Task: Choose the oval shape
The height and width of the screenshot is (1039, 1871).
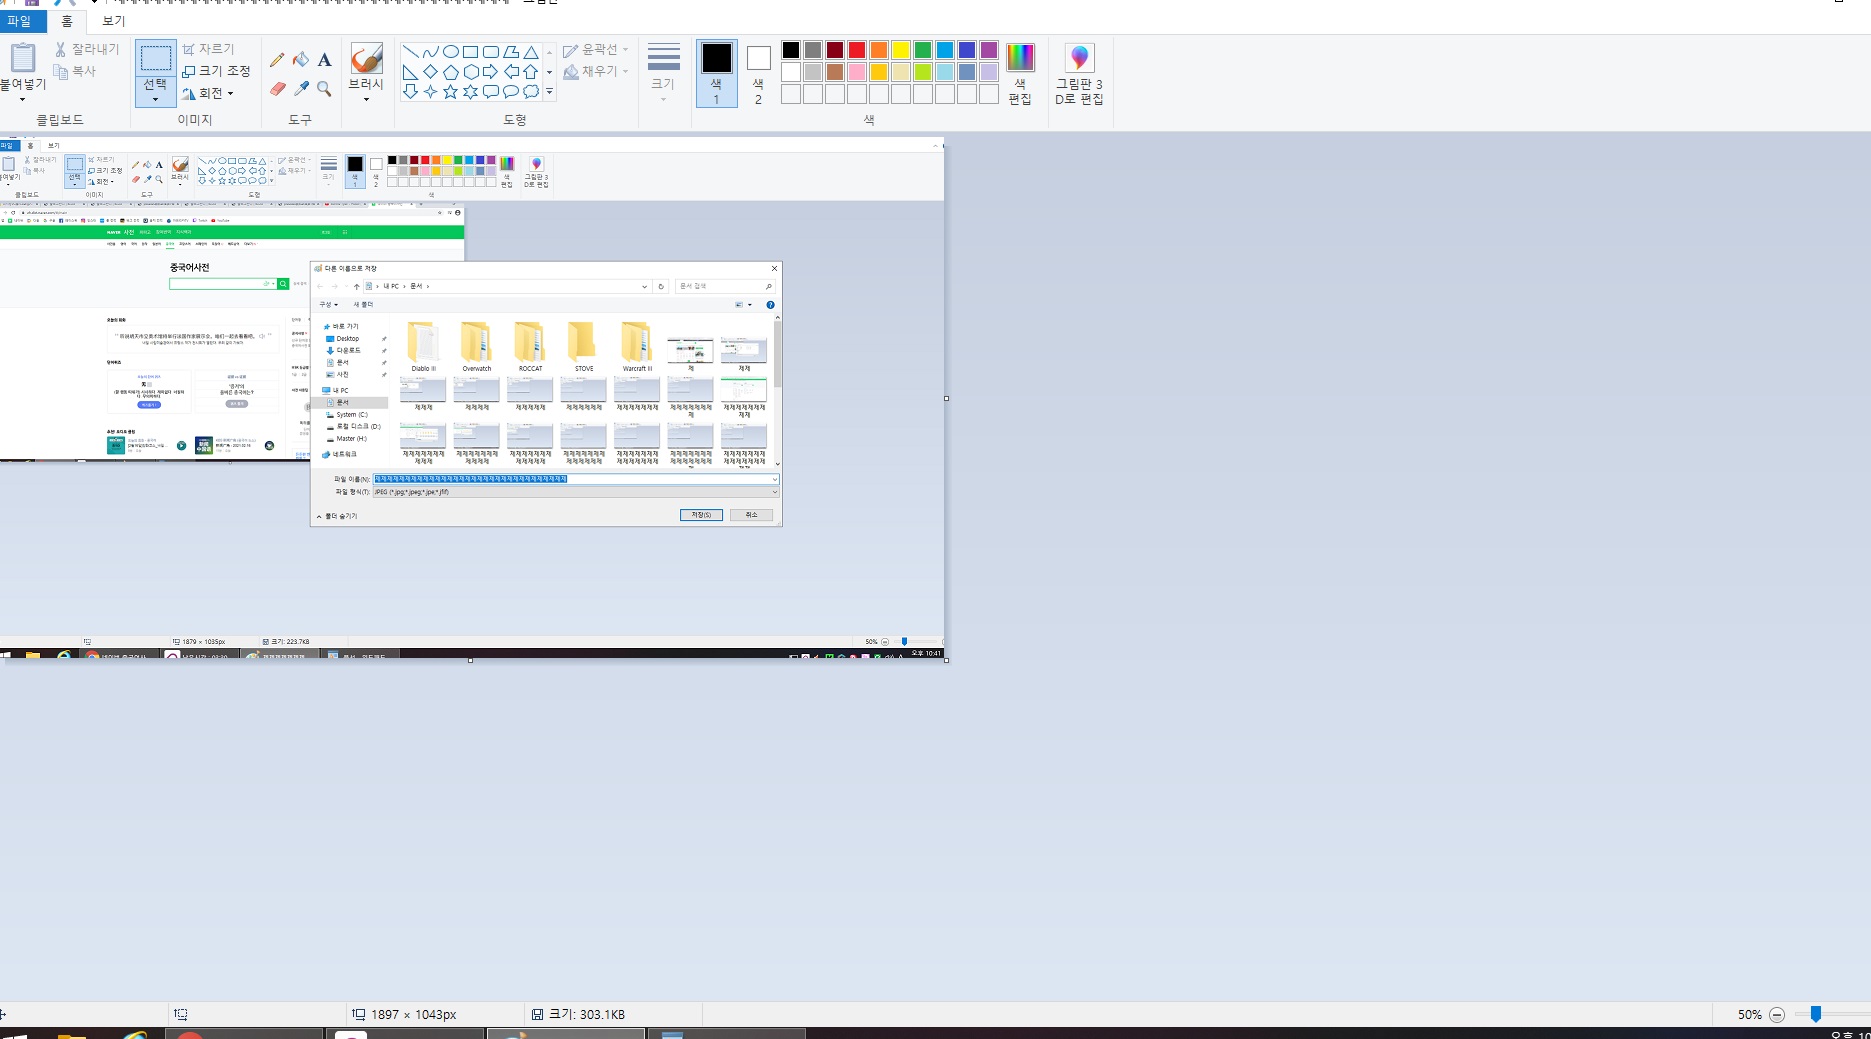Action: pos(450,52)
